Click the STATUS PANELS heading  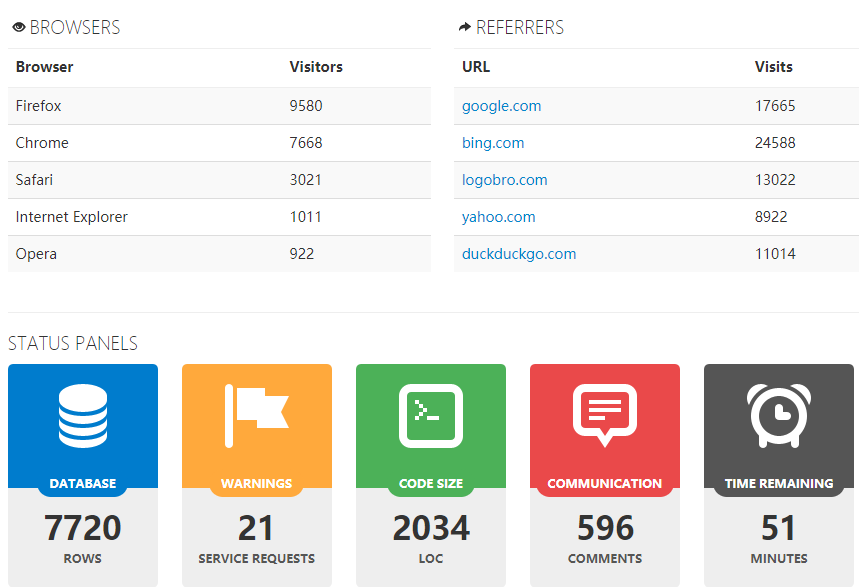[73, 344]
